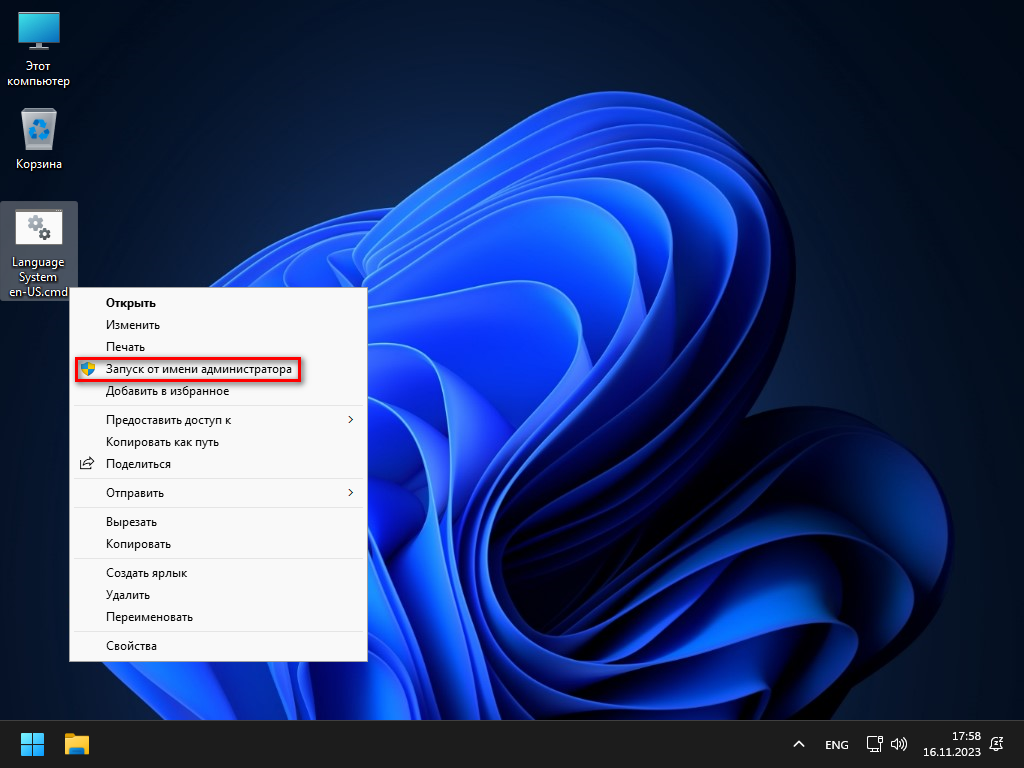Show hidden tray icons chevron

(x=799, y=744)
